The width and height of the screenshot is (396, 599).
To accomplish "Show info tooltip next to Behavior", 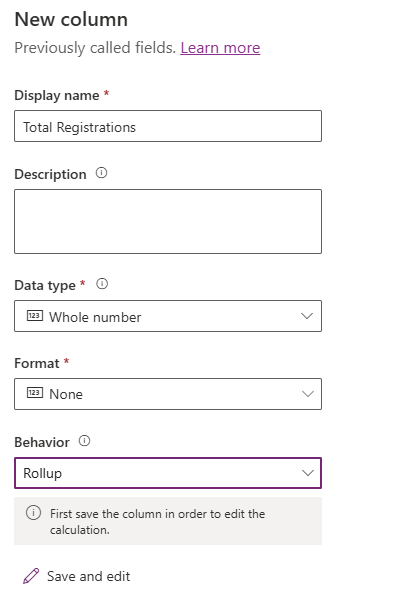I will coord(84,441).
